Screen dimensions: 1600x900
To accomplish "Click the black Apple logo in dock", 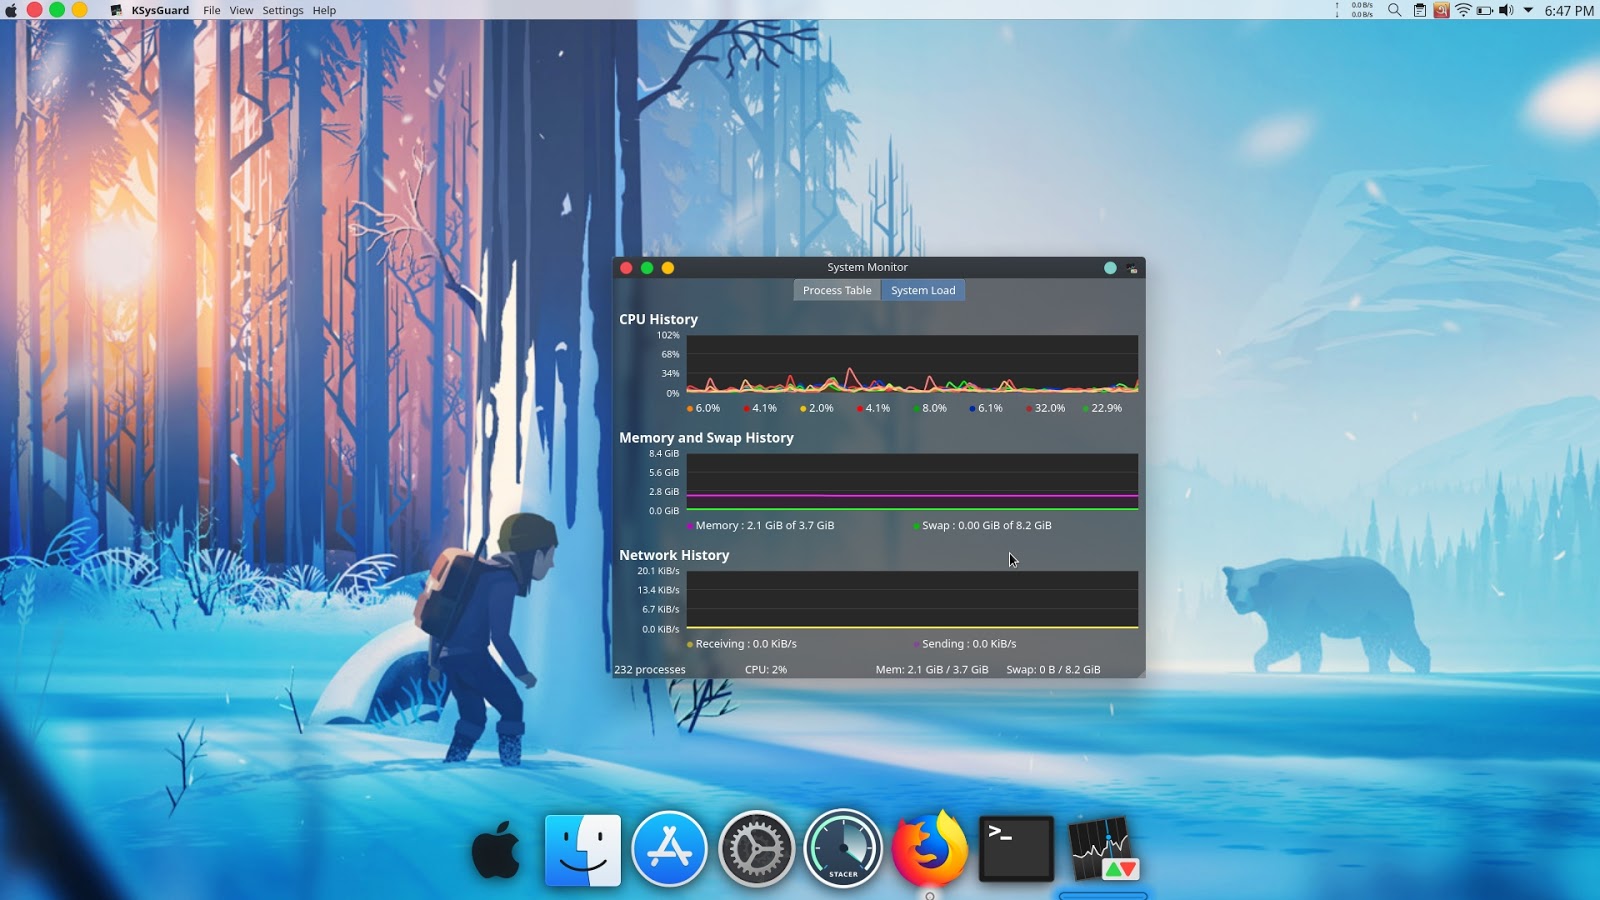I will pos(497,850).
